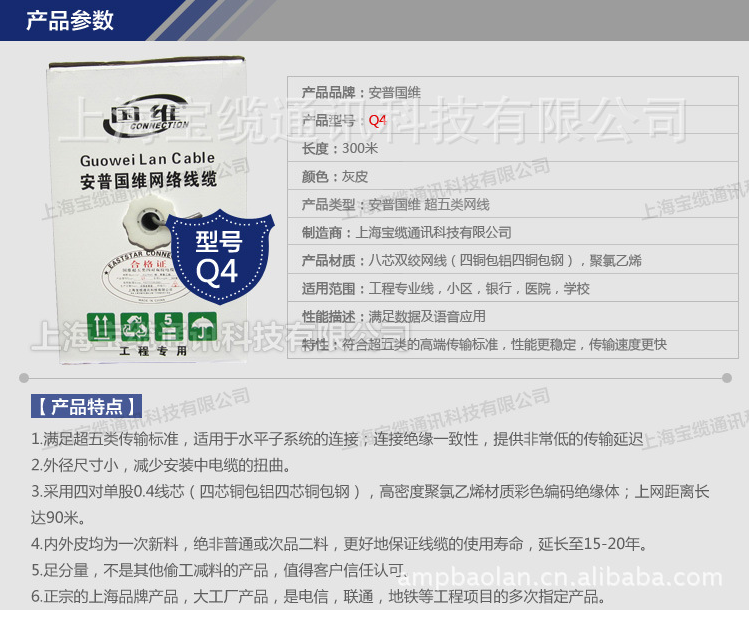The image size is (750, 617).
Task: Click '工程专用' label below green icons
Action: [x=153, y=351]
